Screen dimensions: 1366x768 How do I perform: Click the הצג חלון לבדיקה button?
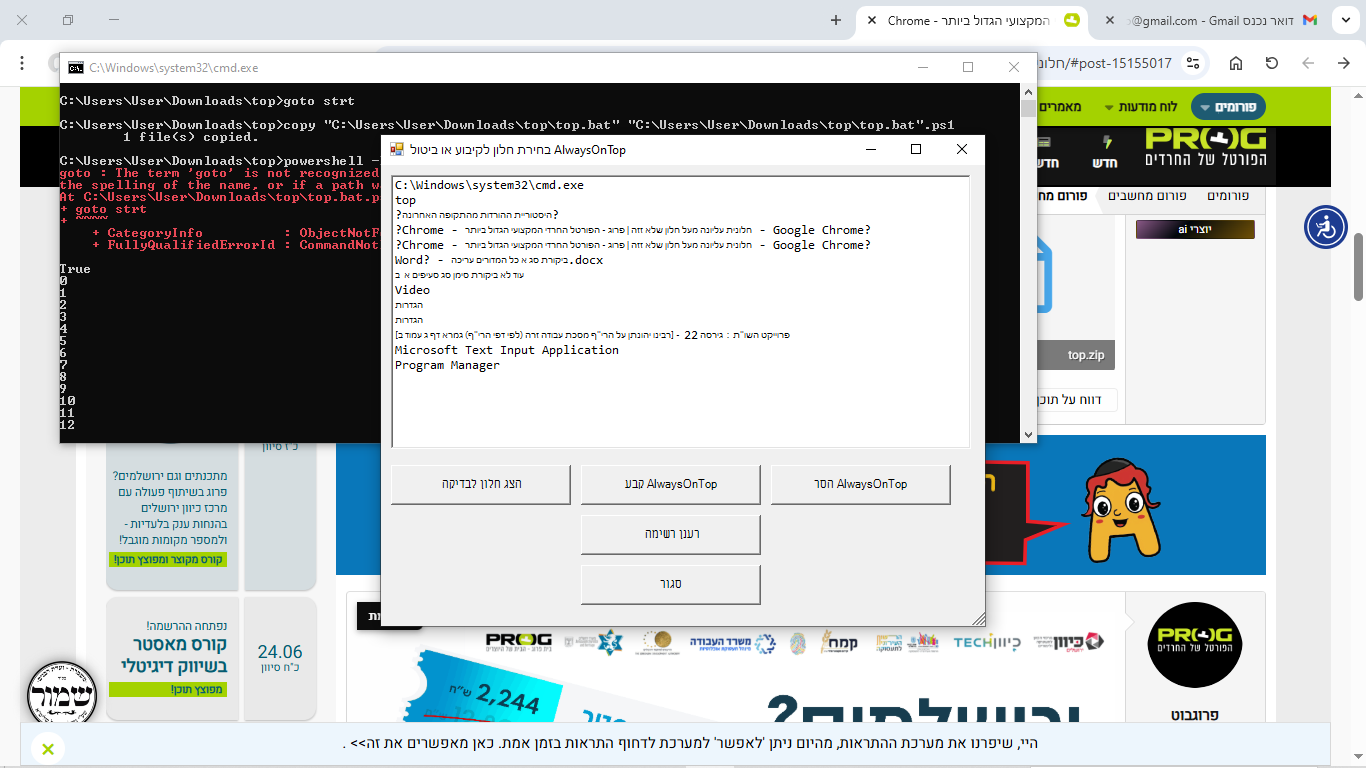click(481, 484)
